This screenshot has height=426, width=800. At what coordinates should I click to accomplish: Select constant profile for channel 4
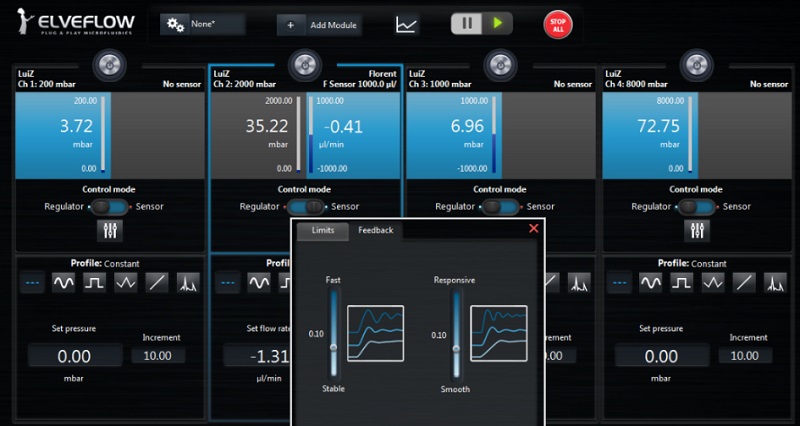click(621, 283)
